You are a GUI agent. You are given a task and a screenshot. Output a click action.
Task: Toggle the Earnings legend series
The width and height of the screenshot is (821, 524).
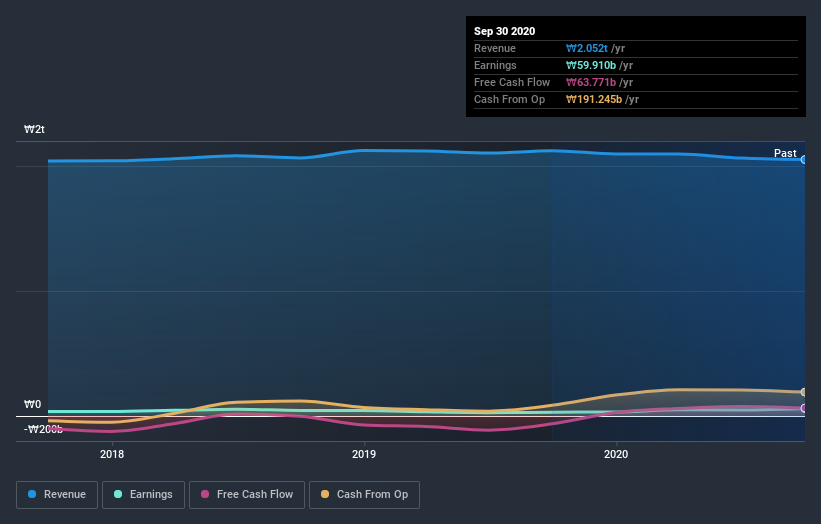click(143, 495)
